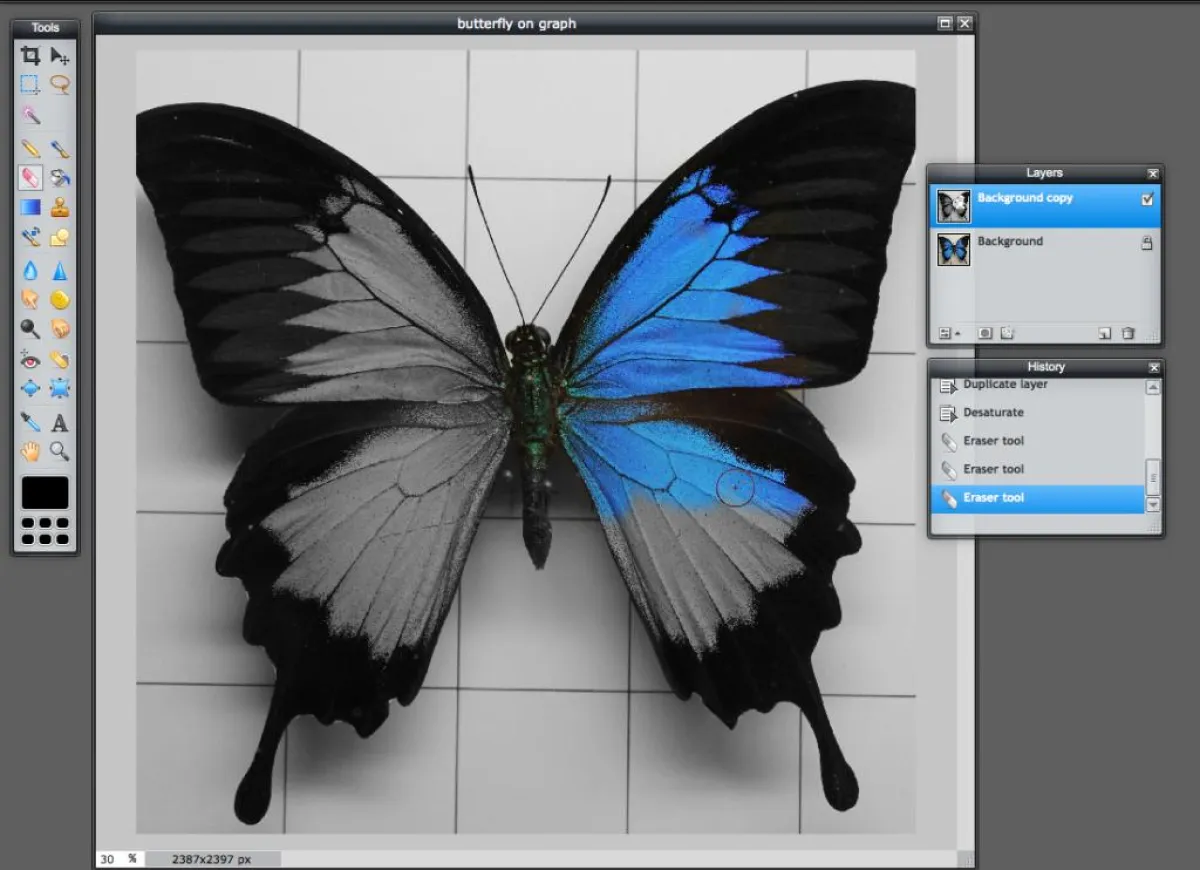Choose the Type text tool
The image size is (1200, 870).
point(60,422)
